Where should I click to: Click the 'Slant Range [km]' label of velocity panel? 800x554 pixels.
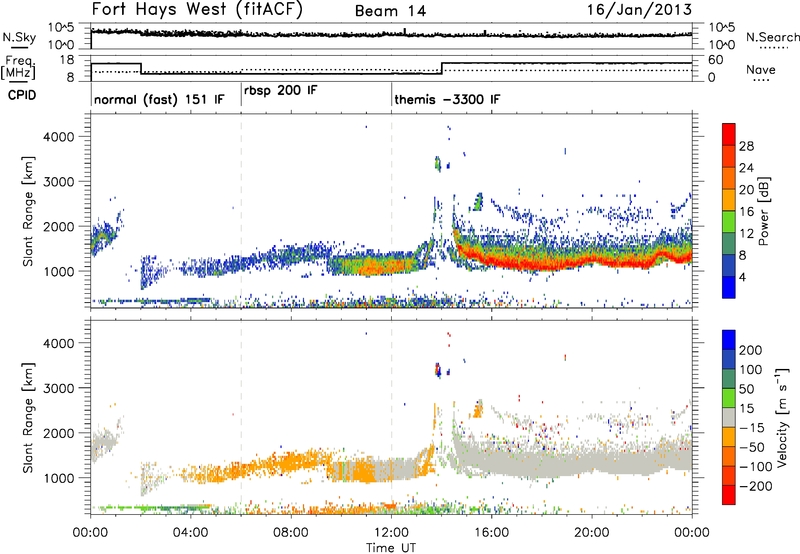click(28, 417)
